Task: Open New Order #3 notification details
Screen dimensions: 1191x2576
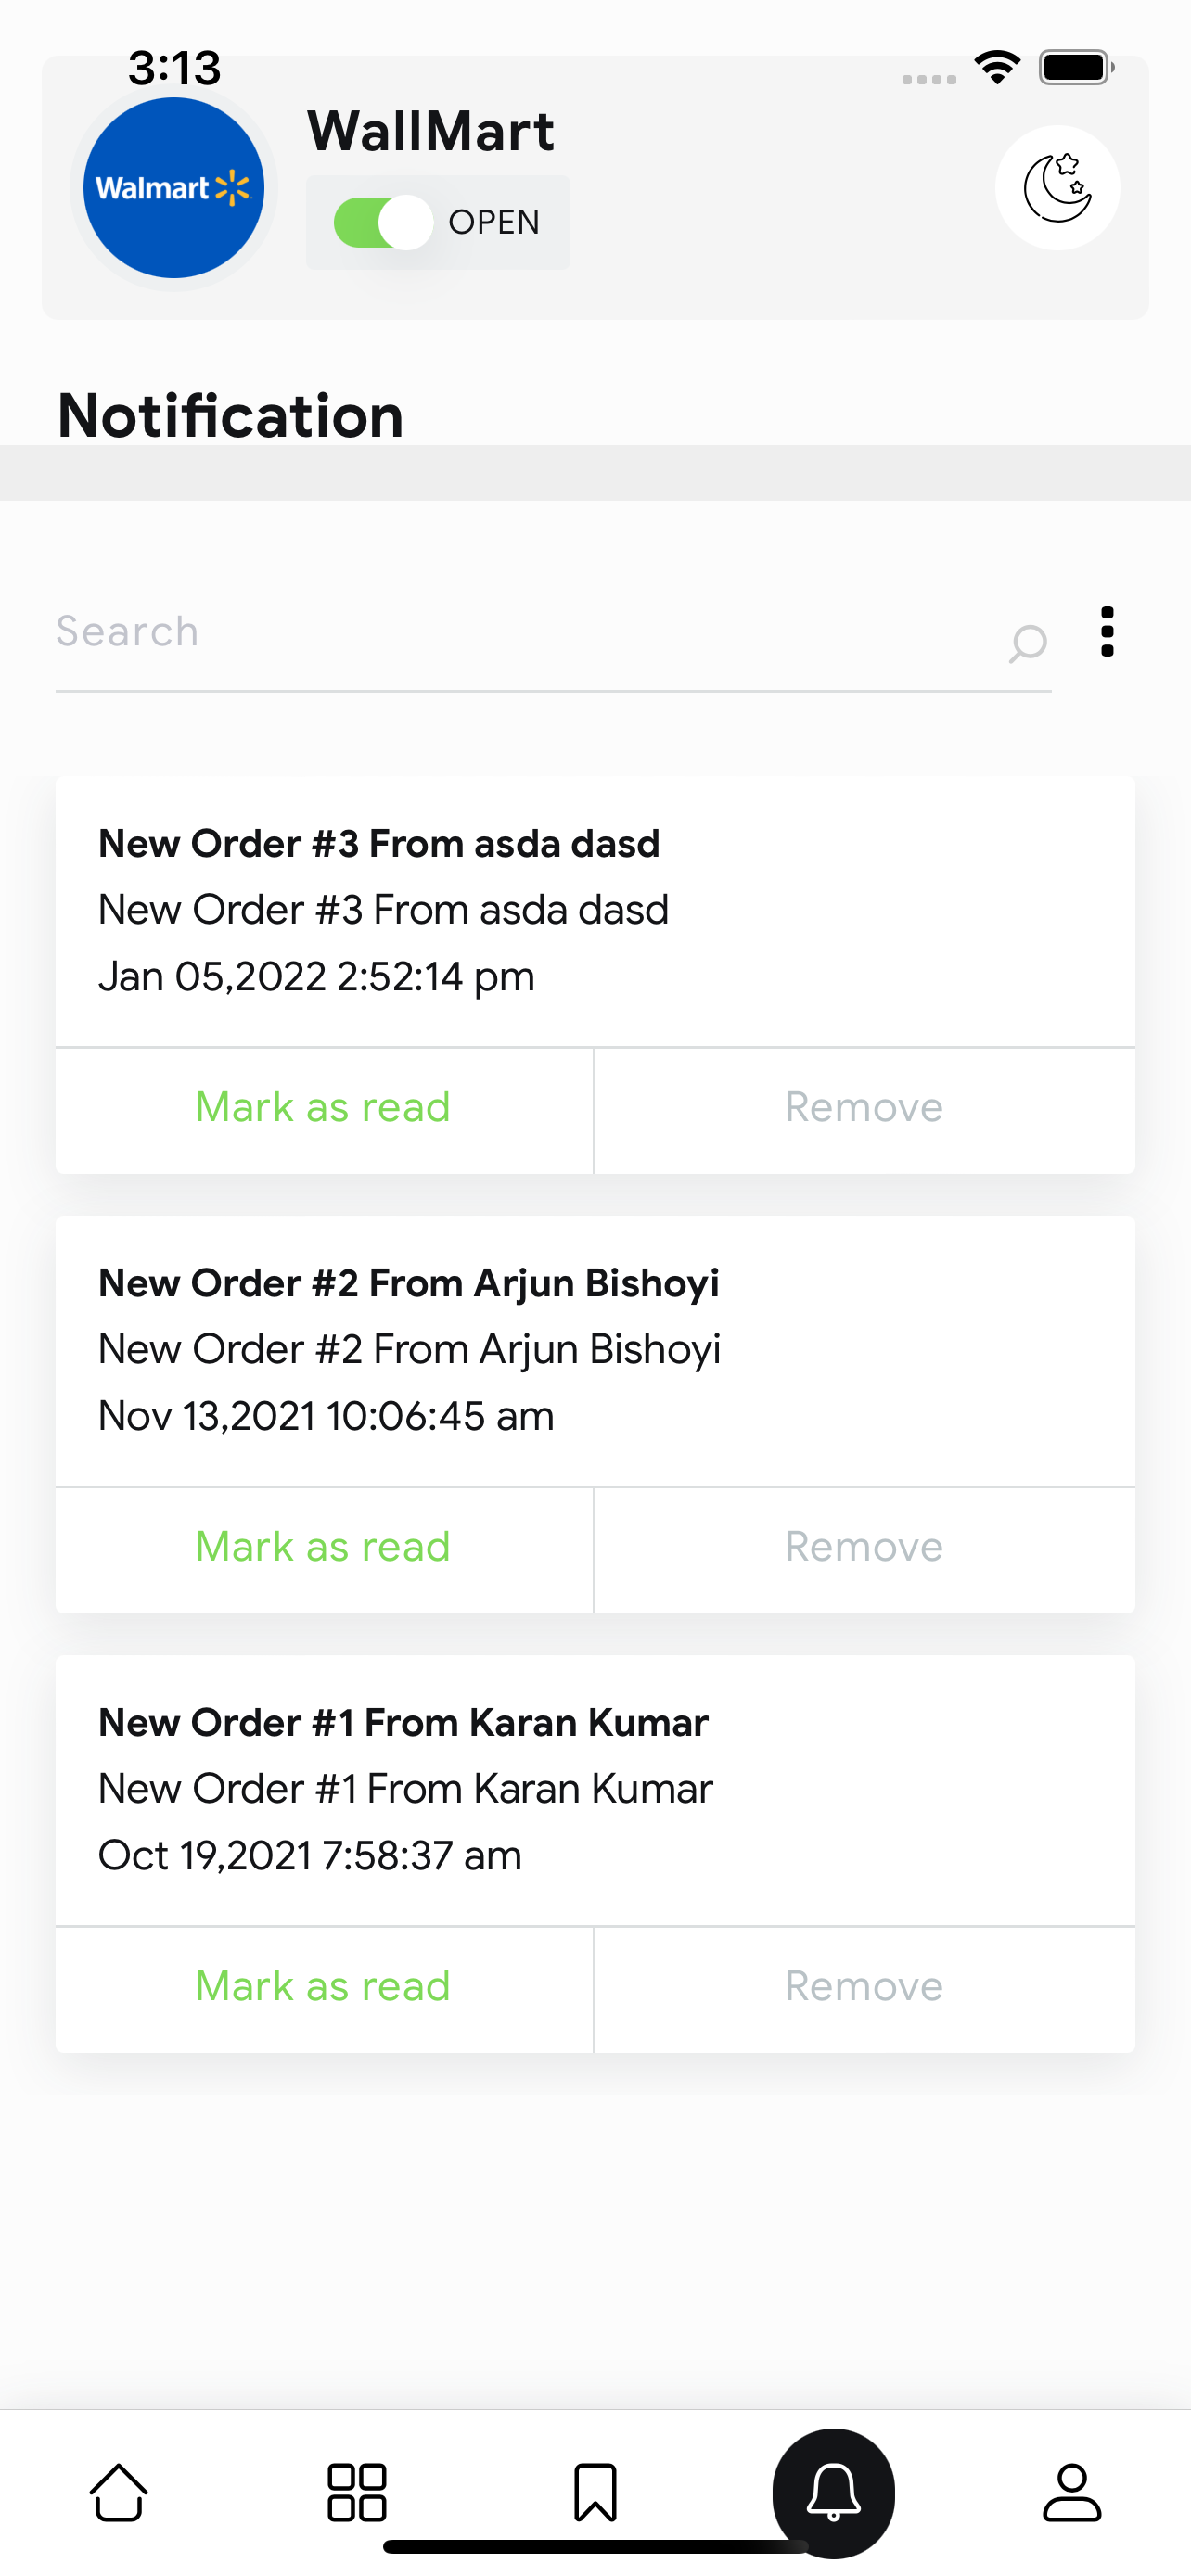Action: tap(595, 911)
